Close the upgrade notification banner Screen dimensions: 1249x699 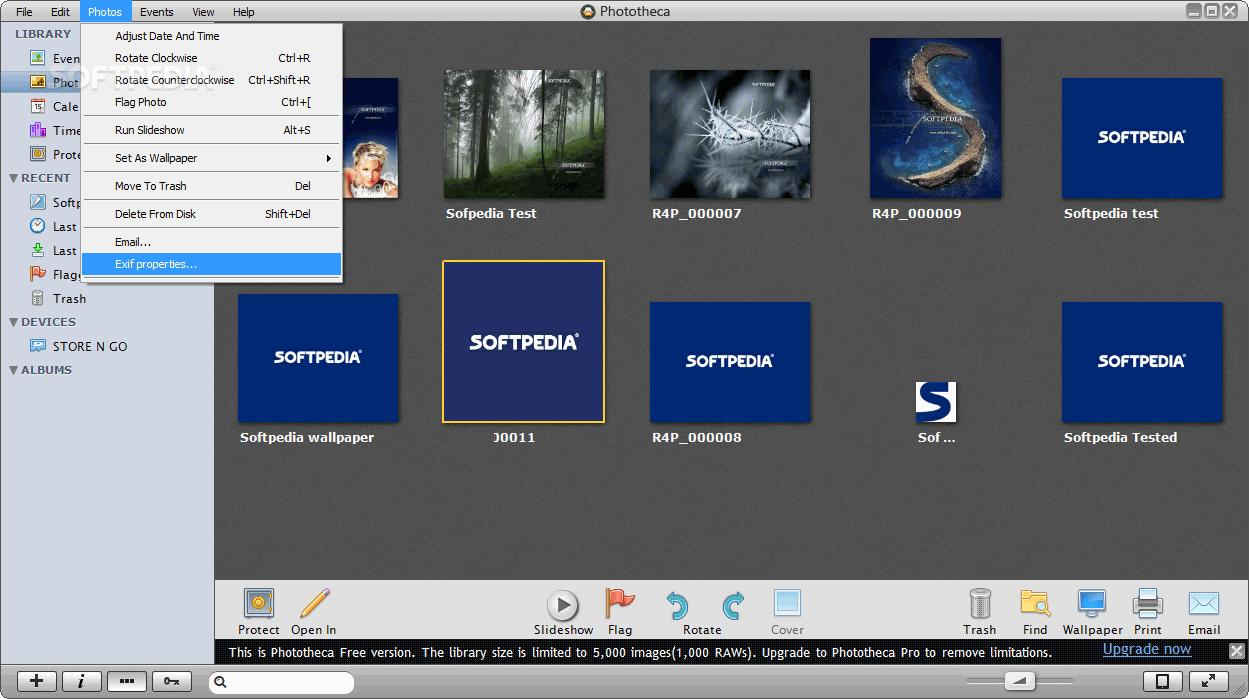click(x=1237, y=651)
